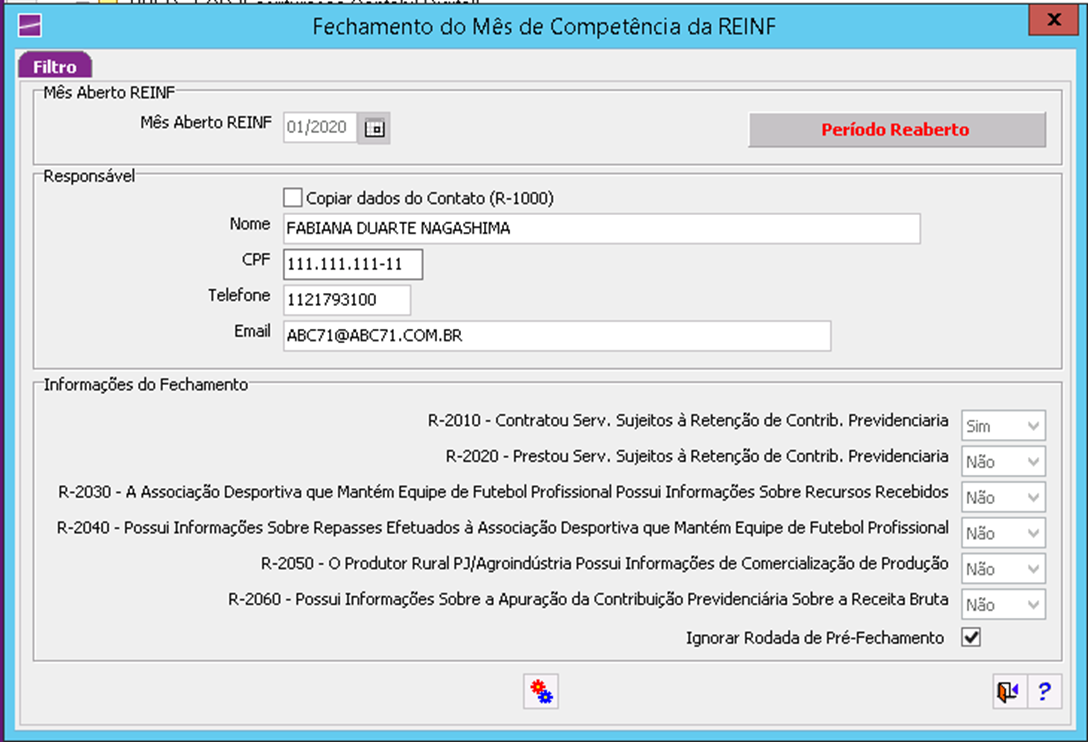This screenshot has width=1088, height=742.
Task: Select the Telefone field
Action: pos(345,299)
